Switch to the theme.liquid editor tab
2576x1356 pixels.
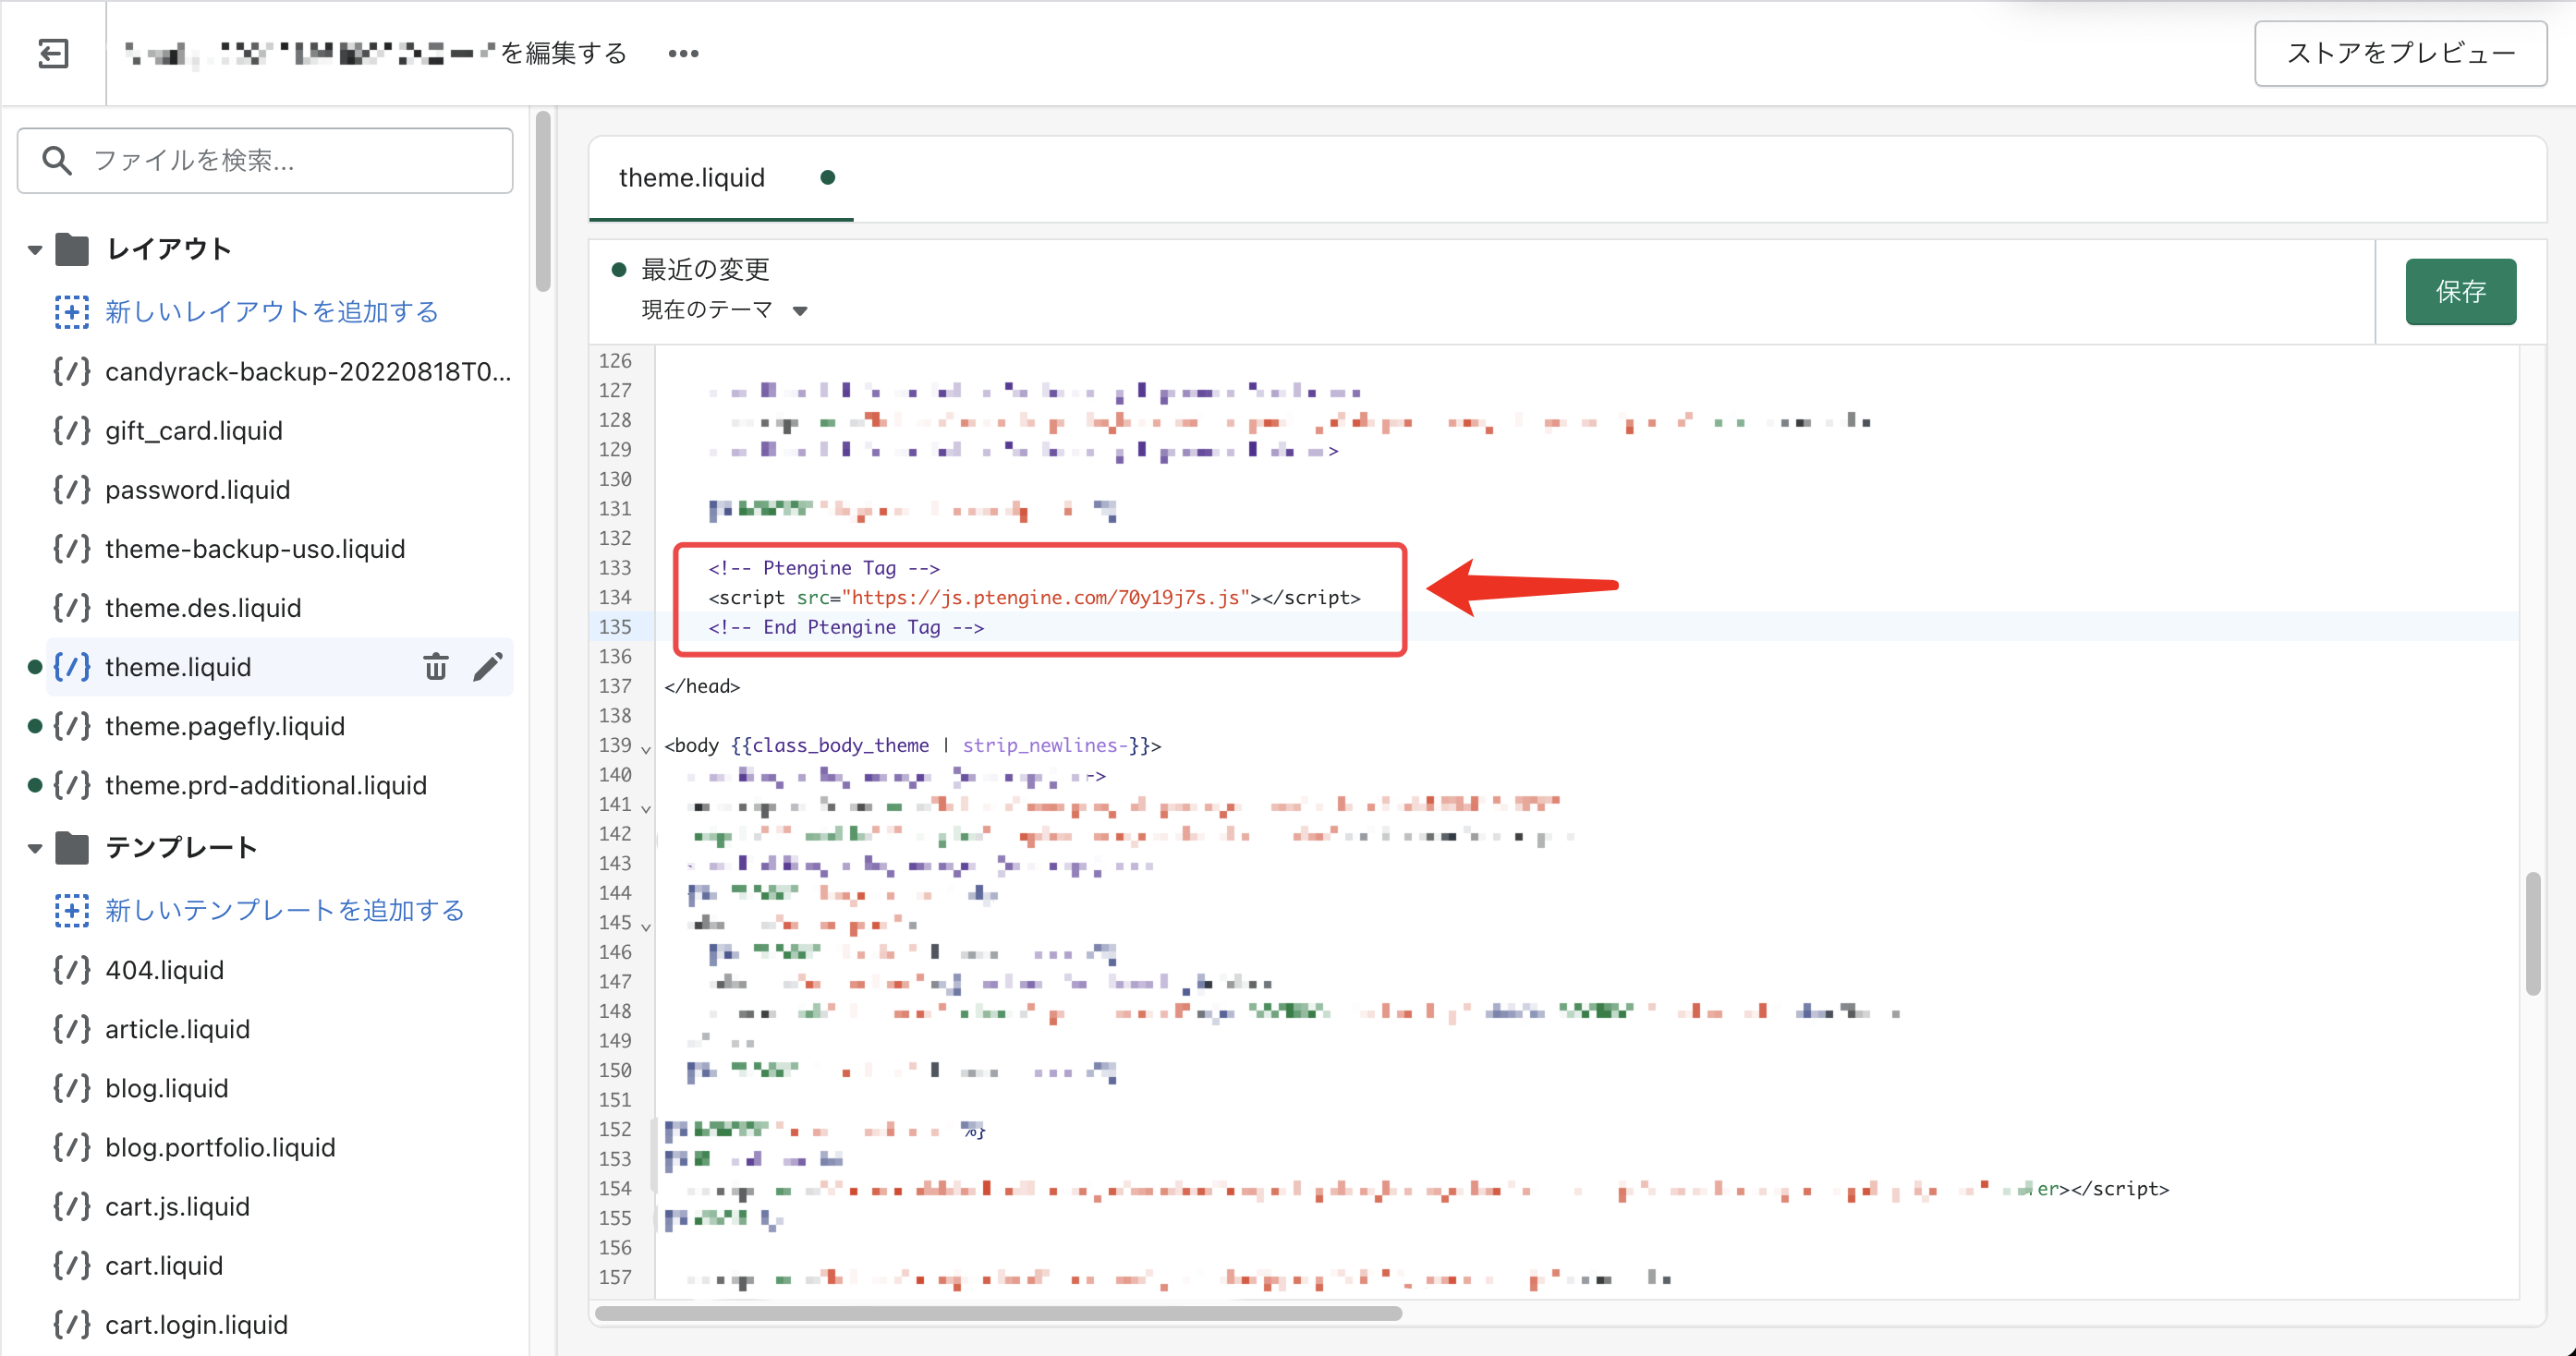pyautogui.click(x=721, y=178)
